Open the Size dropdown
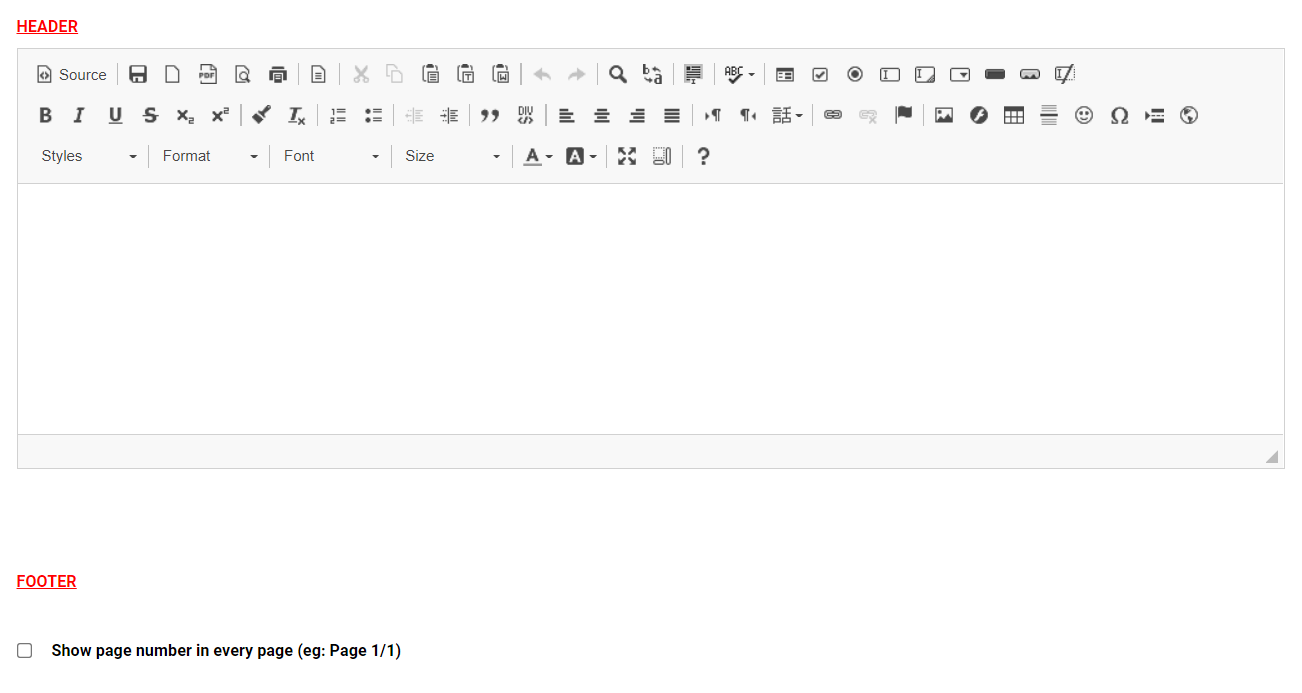 click(451, 156)
